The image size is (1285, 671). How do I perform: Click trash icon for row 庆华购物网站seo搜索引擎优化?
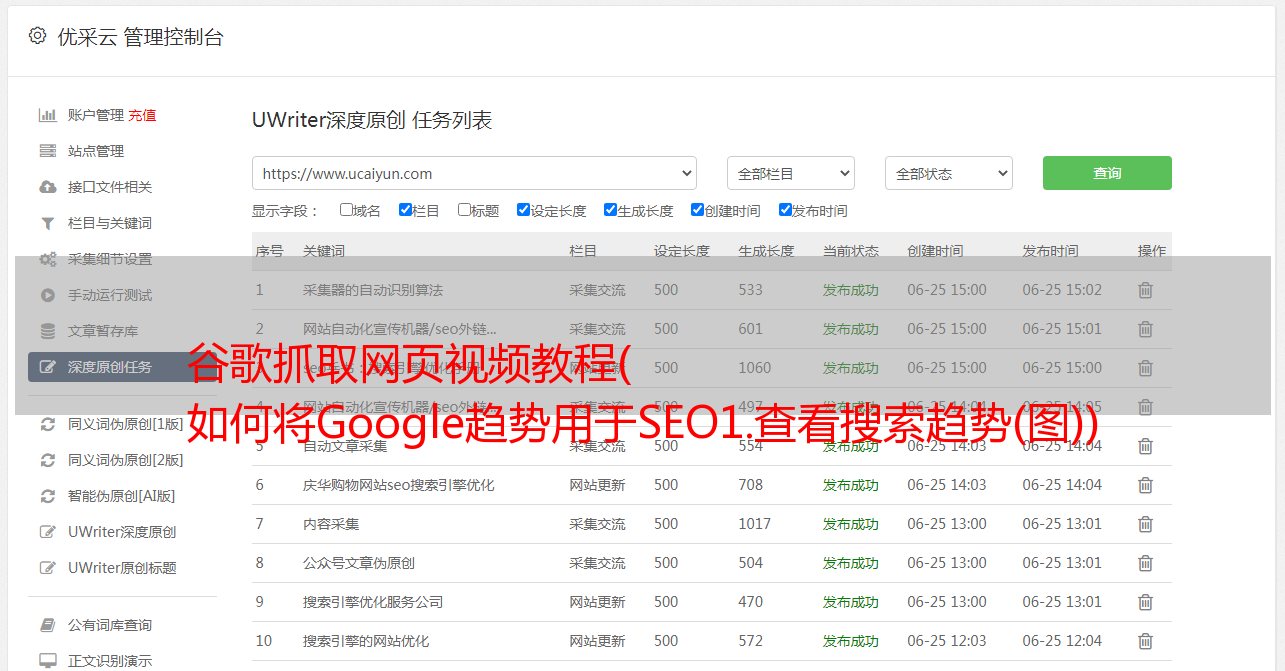point(1145,485)
